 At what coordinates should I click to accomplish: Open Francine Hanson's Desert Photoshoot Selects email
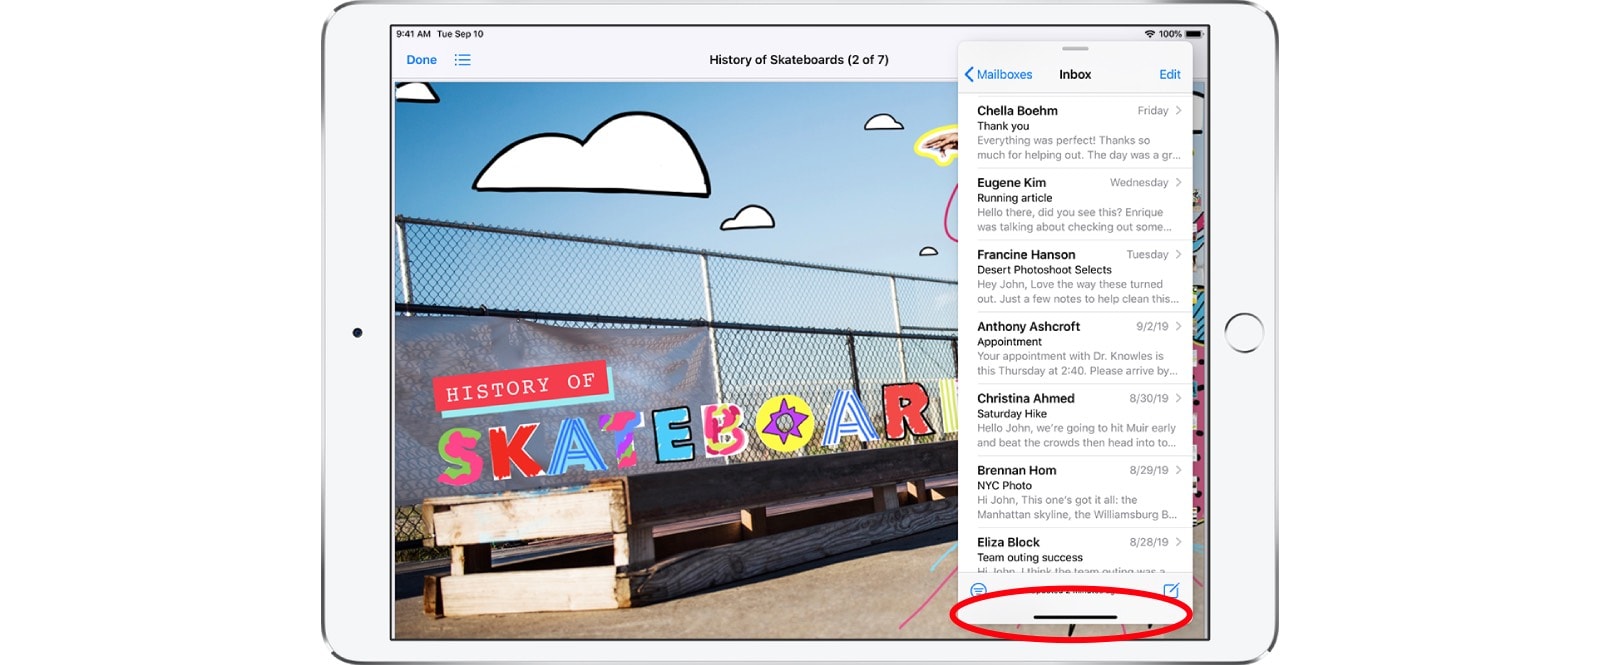pyautogui.click(x=1070, y=276)
